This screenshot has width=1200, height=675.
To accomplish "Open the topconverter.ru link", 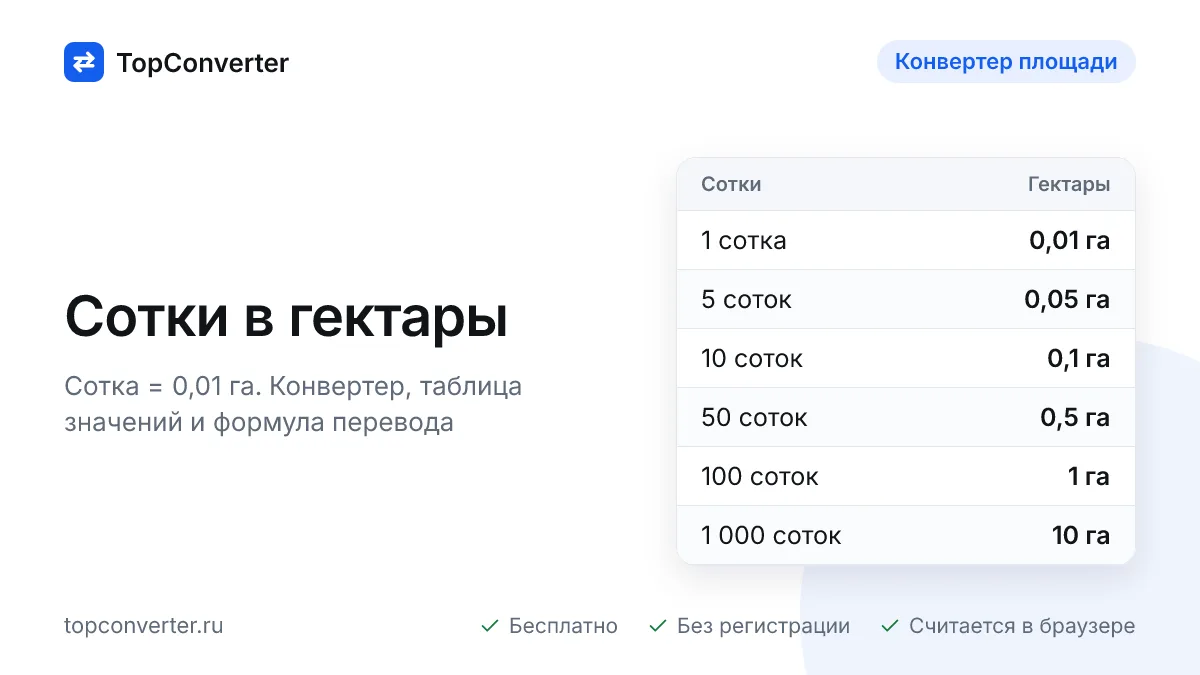I will [x=144, y=626].
